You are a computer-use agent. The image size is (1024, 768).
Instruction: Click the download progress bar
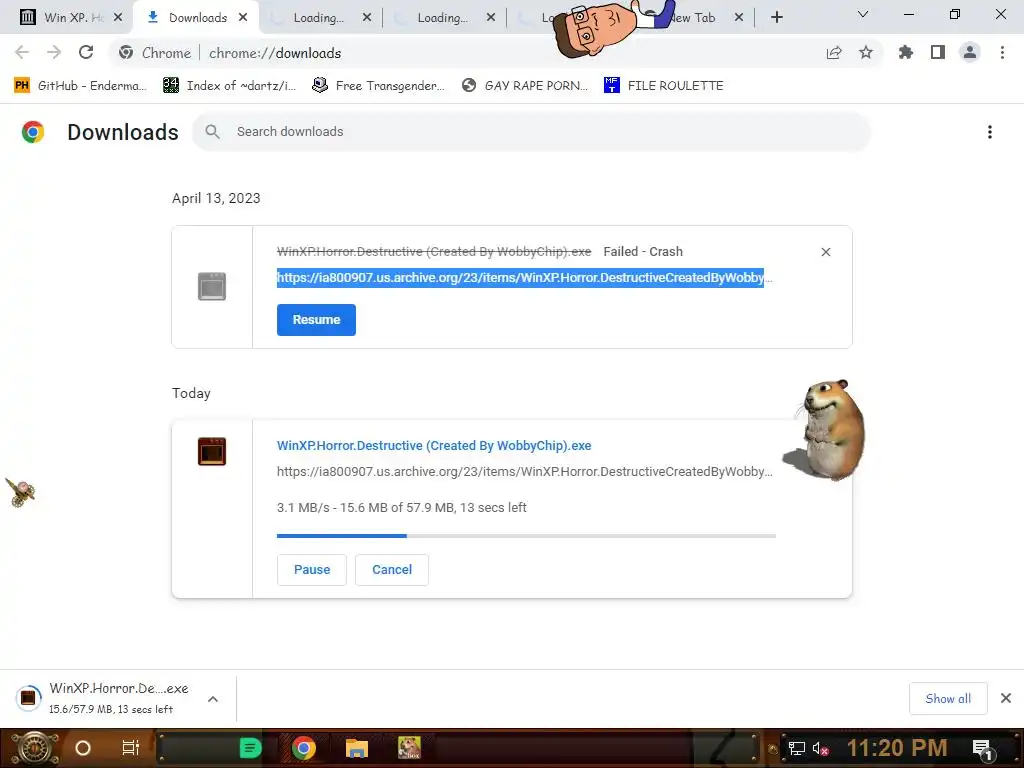click(526, 536)
